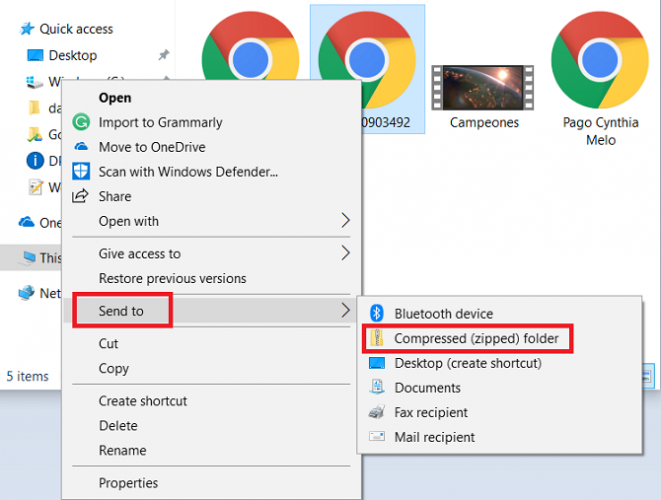This screenshot has width=661, height=500.
Task: Open the Give access to entry
Action: [211, 253]
